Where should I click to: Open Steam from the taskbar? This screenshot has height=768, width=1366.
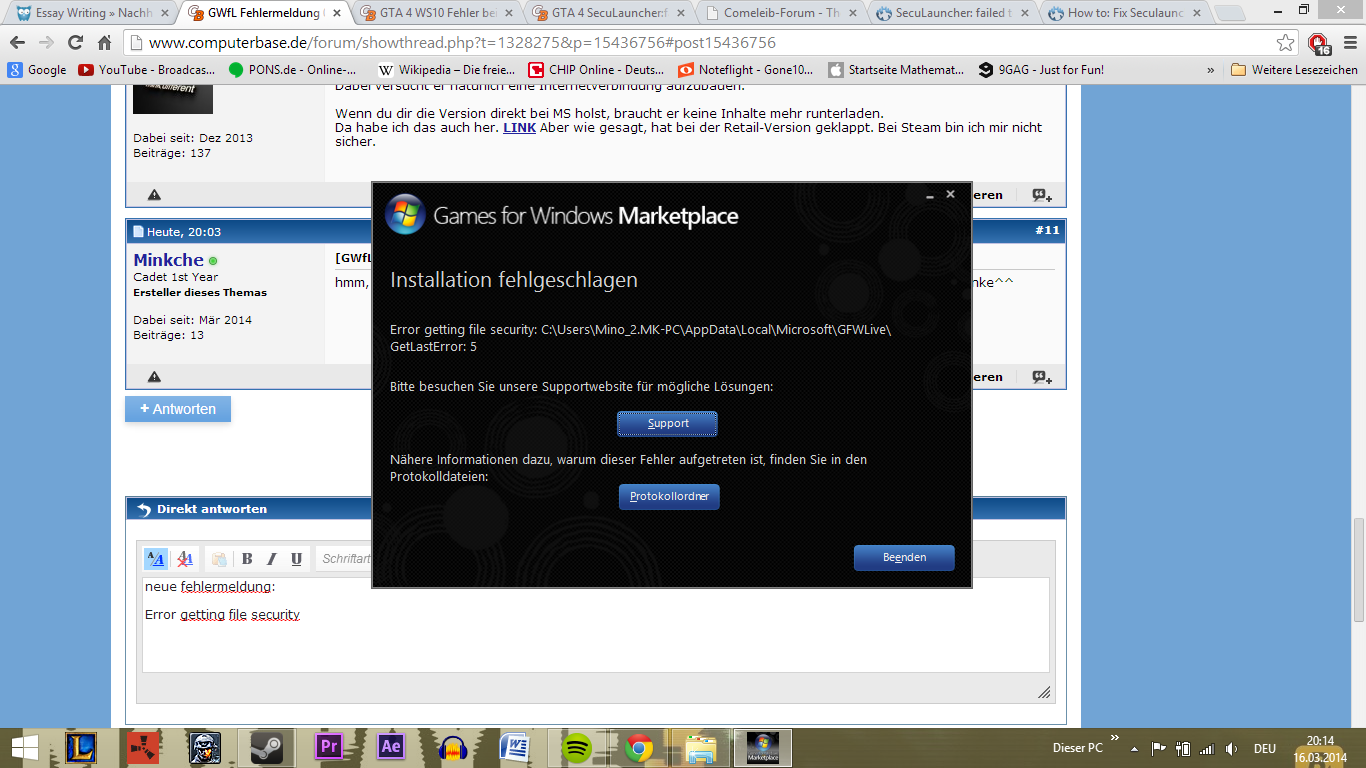click(x=267, y=748)
